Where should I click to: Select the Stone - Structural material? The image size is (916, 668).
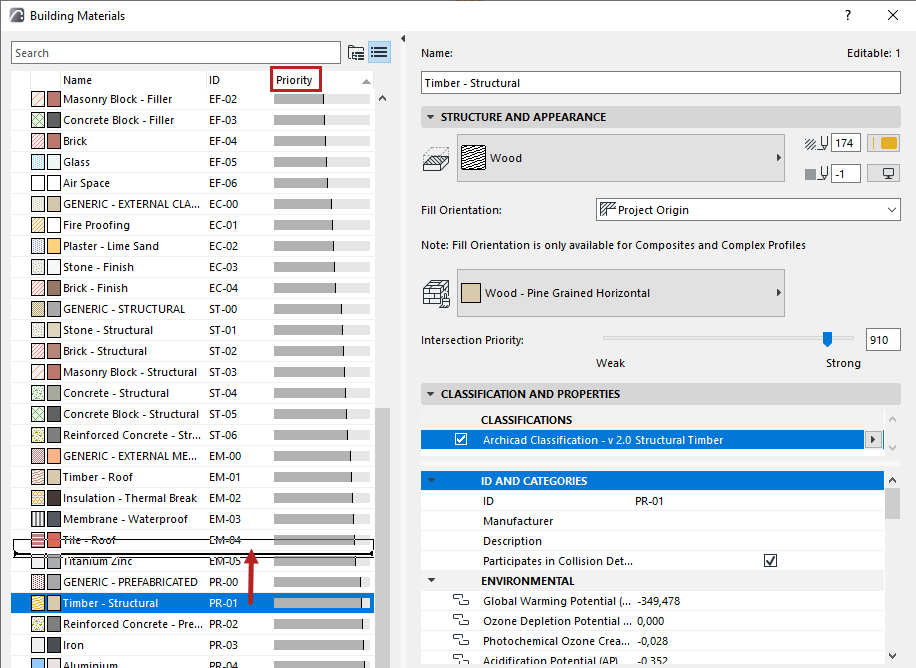click(192, 330)
